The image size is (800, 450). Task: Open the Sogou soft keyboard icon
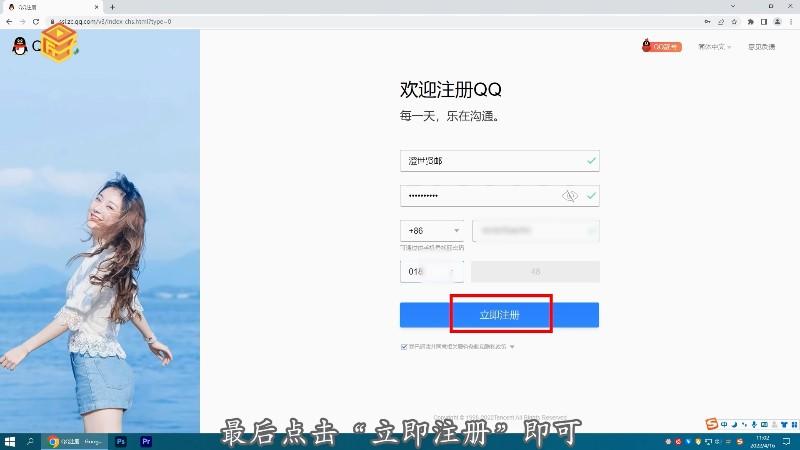pos(764,424)
